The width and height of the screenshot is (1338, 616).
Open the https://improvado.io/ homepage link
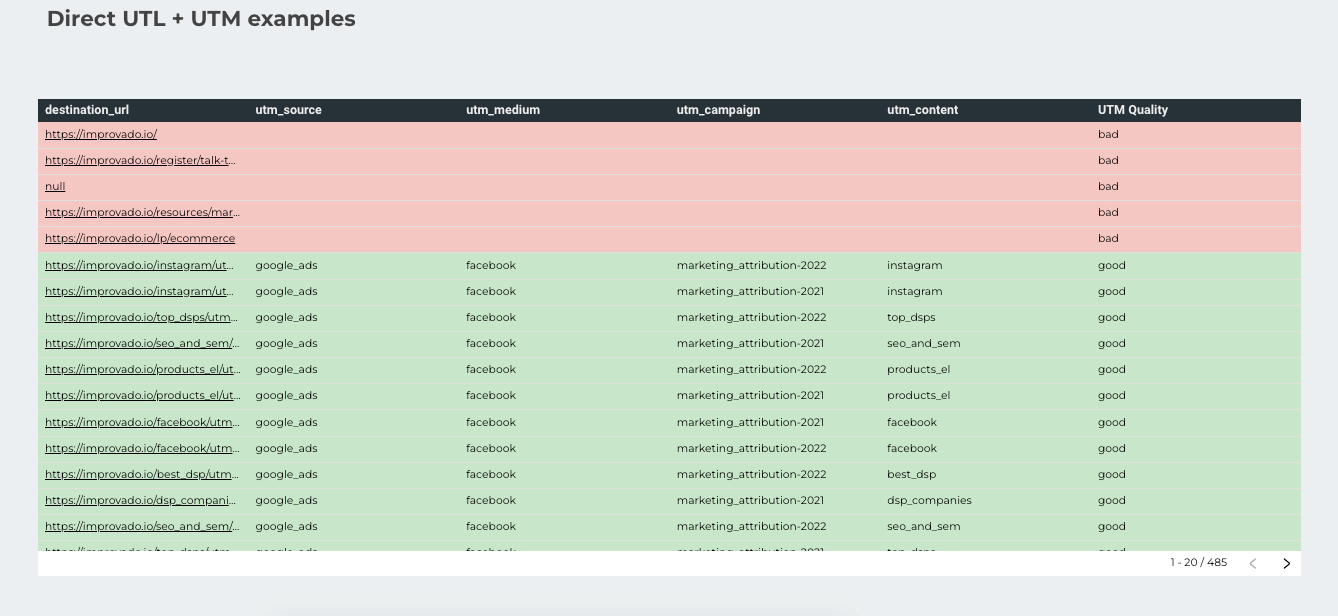(100, 134)
